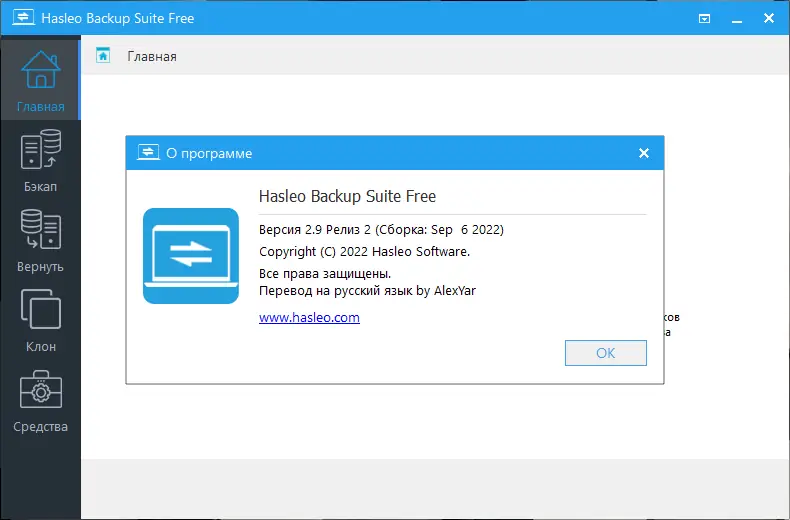
Task: Open the Средства tools section
Action: coord(40,401)
